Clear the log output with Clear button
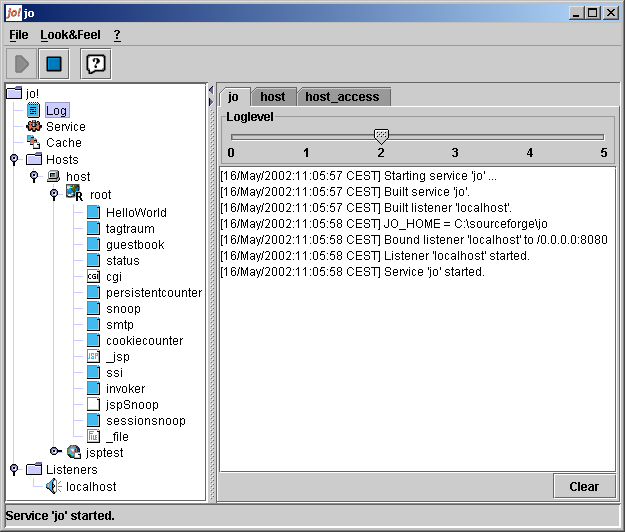Screen dimensions: 625x532 coord(584,487)
